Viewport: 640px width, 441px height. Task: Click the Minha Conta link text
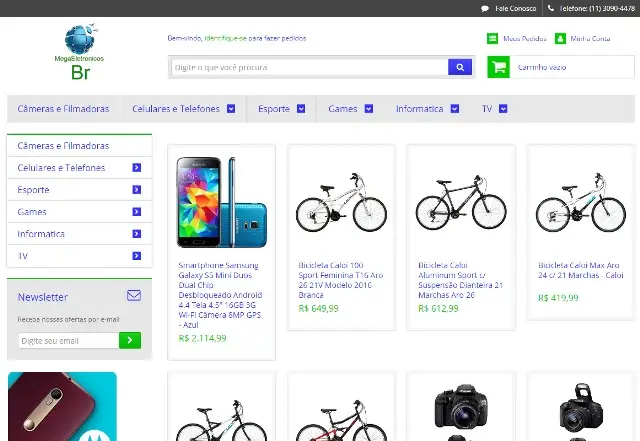tap(590, 38)
